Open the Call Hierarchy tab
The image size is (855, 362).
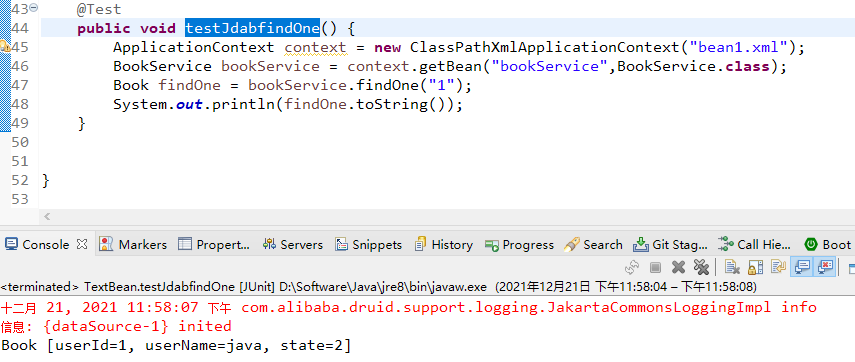[755, 244]
